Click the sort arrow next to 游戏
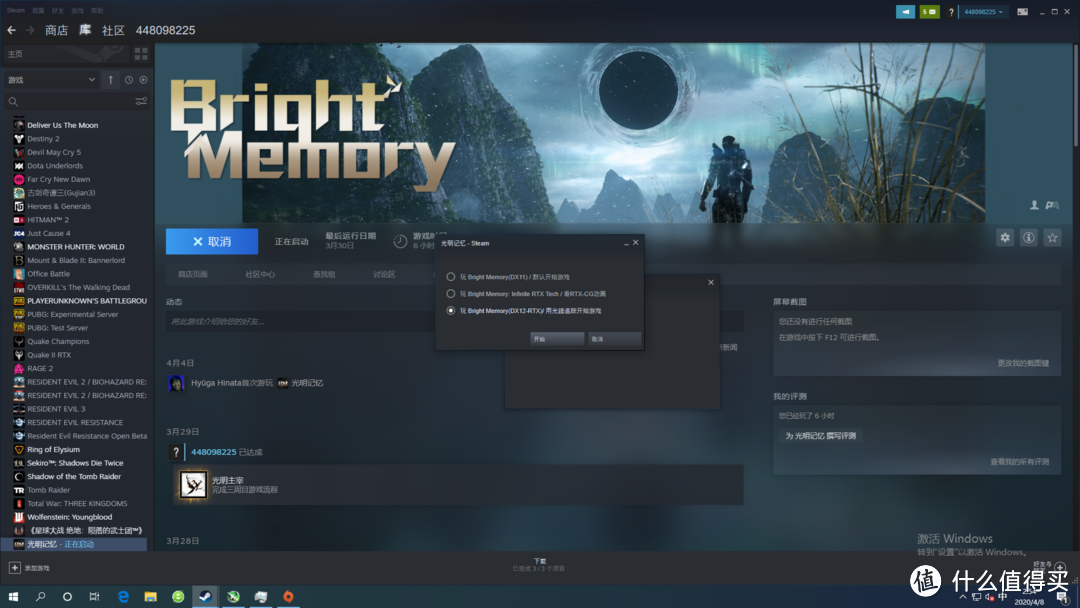The width and height of the screenshot is (1080, 608). point(110,80)
